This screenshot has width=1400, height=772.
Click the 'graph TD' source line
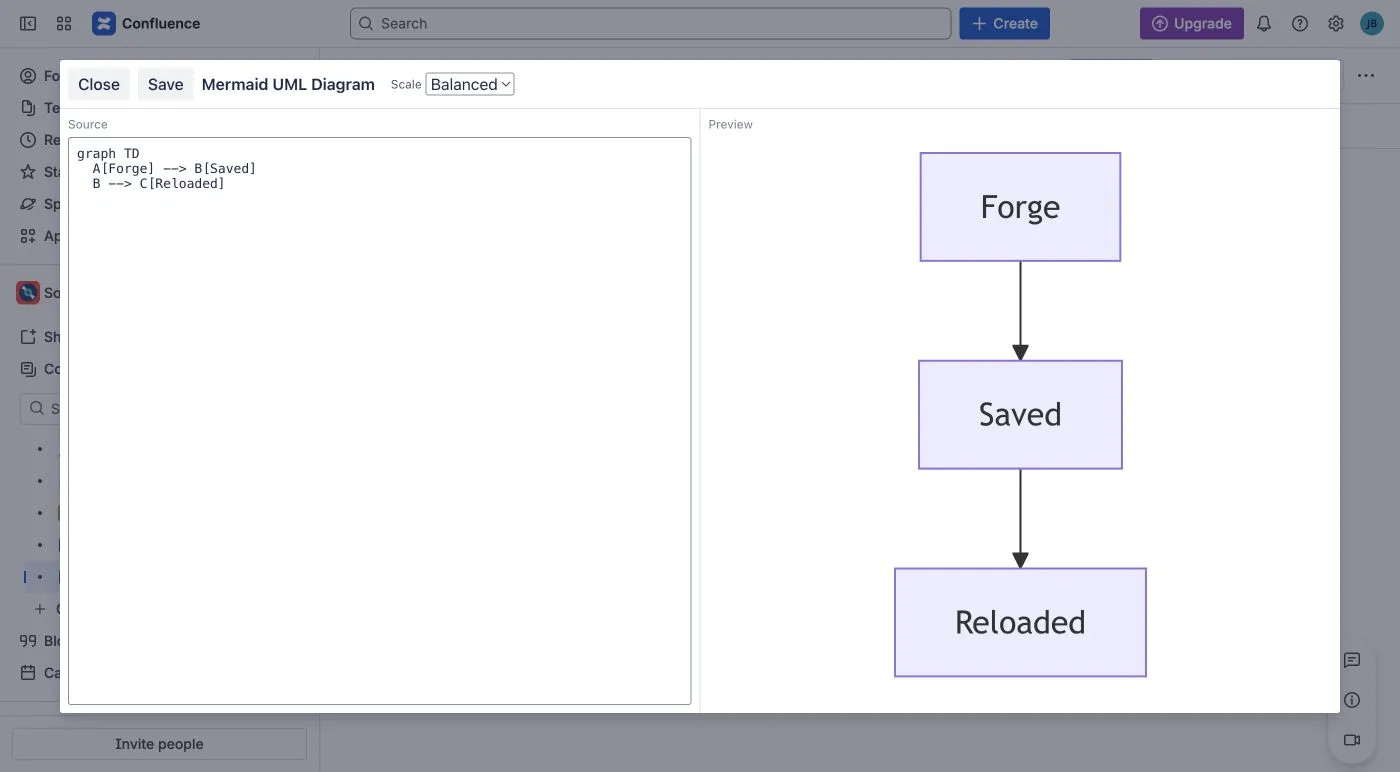click(x=108, y=154)
